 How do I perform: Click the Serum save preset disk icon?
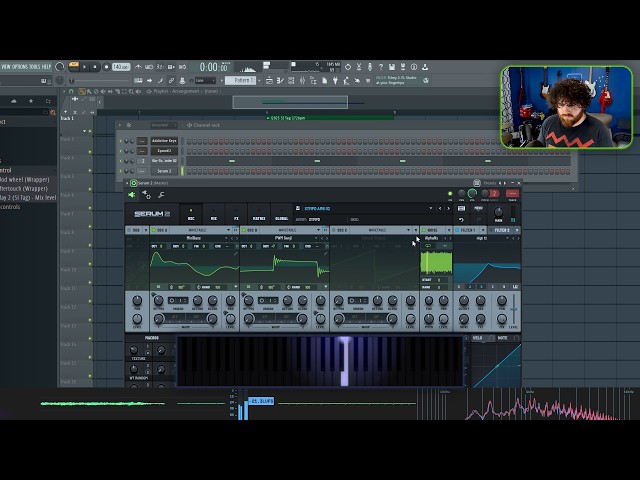tap(298, 209)
